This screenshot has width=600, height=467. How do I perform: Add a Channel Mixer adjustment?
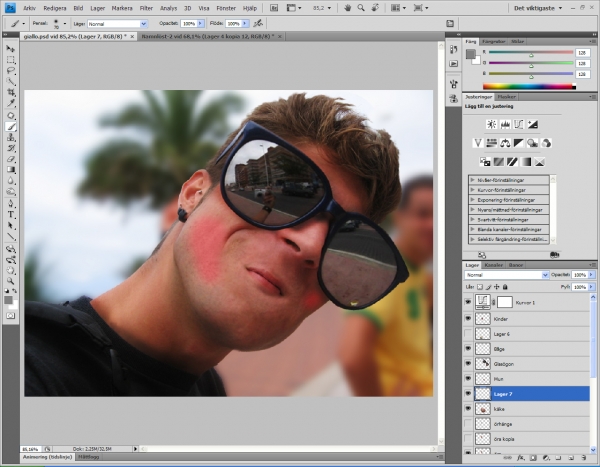tap(546, 143)
